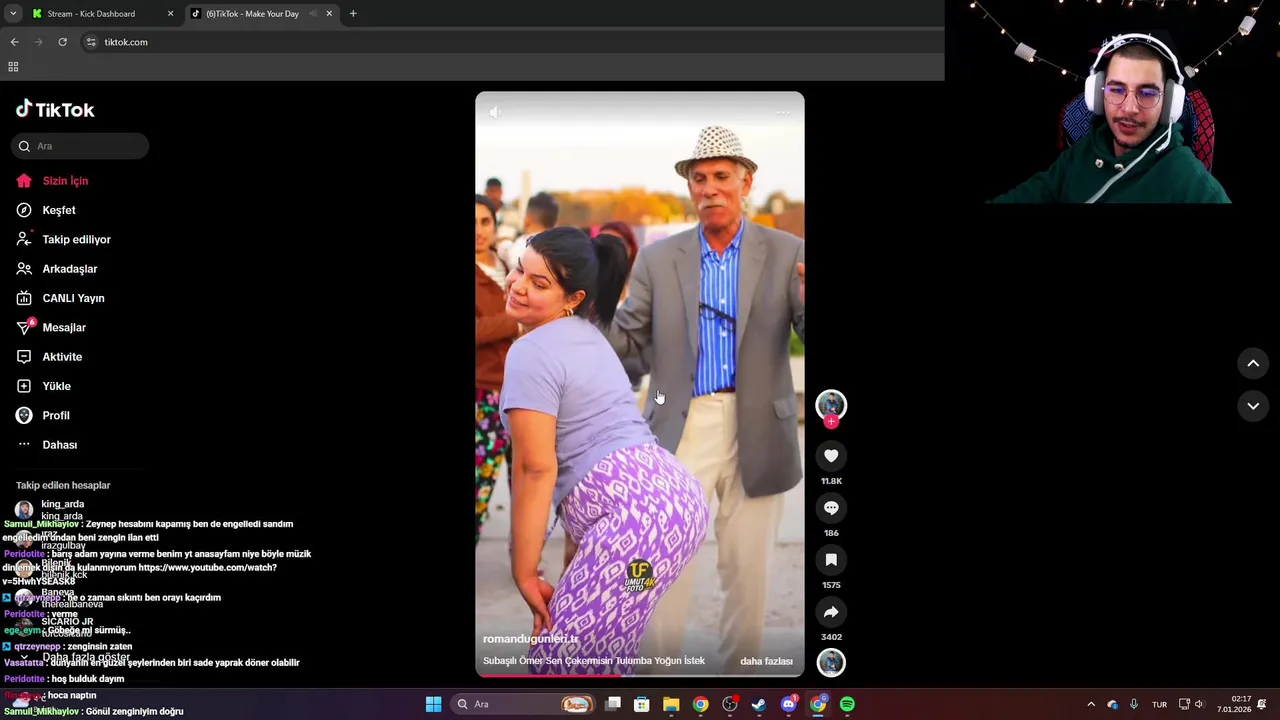Image resolution: width=1280 pixels, height=720 pixels.
Task: Open the volume control in tray
Action: coord(1199,704)
